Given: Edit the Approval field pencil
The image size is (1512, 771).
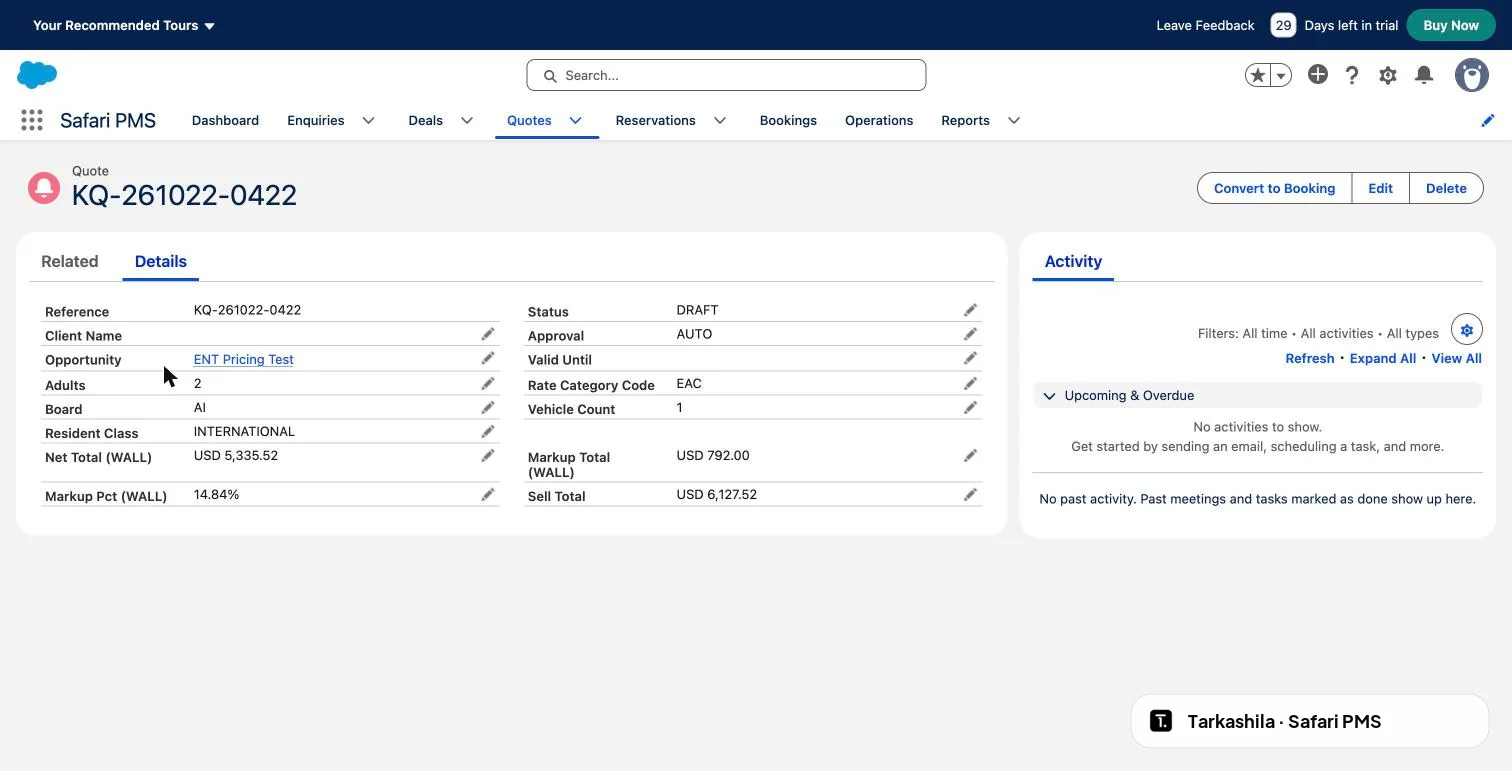Looking at the screenshot, I should 970,334.
